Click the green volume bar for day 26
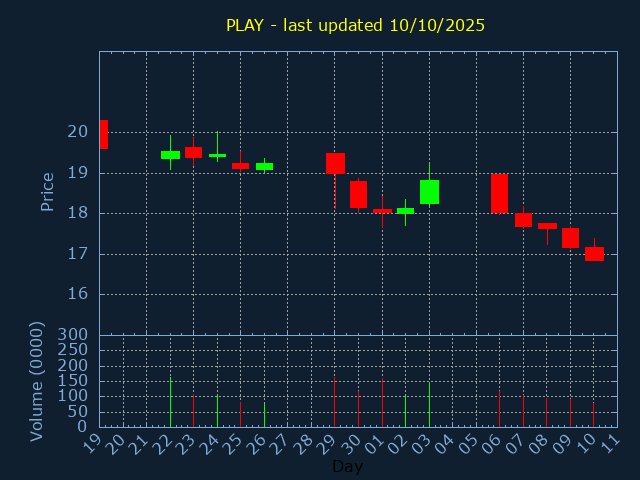This screenshot has height=480, width=640. (x=264, y=415)
